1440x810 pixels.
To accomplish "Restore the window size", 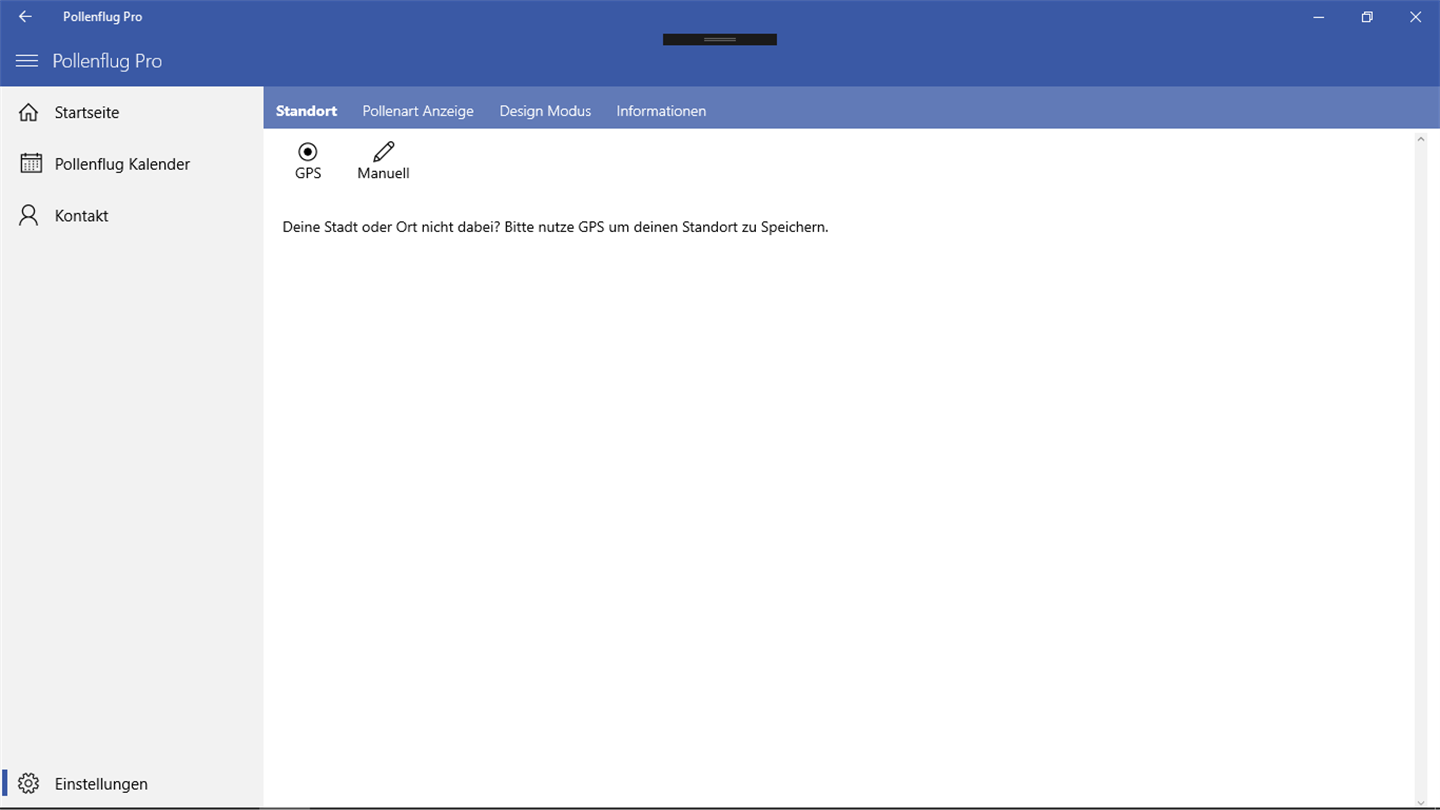I will [x=1367, y=17].
